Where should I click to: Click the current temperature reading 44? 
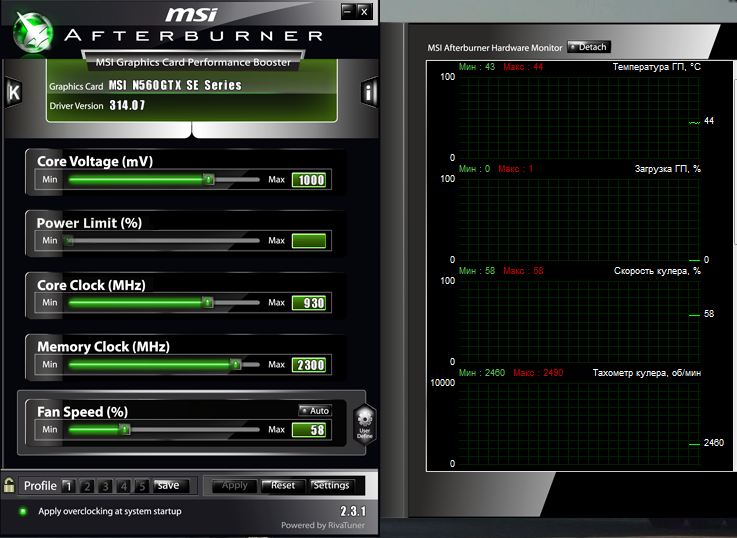(x=709, y=121)
